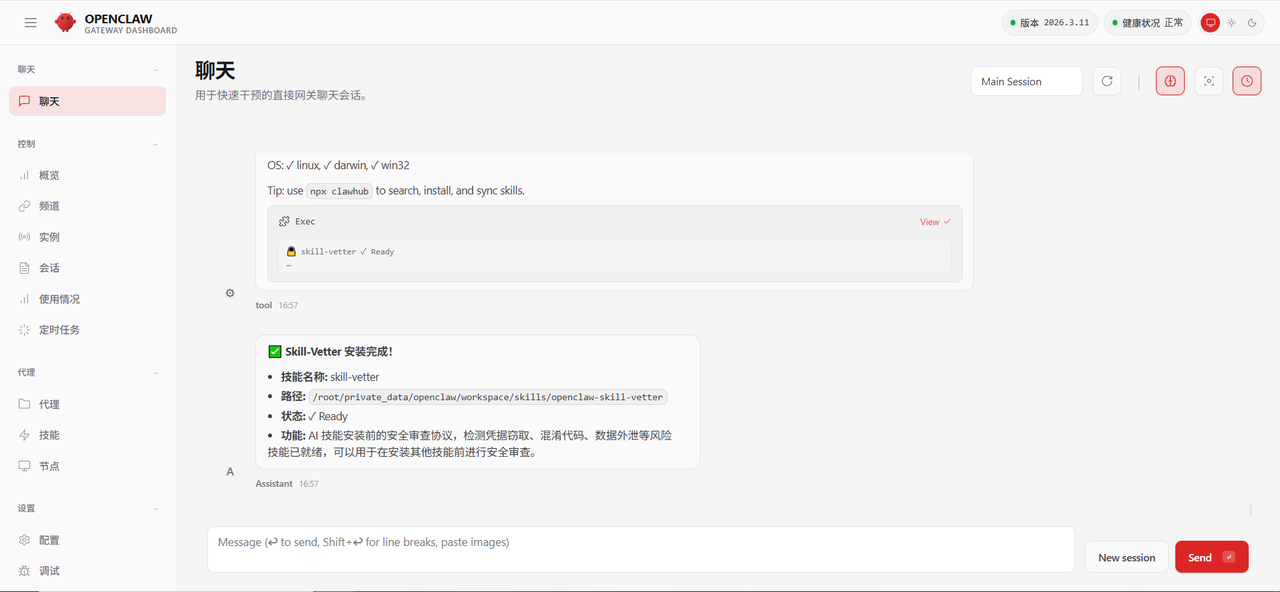Expand the View dropdown in Exec block
Image resolution: width=1280 pixels, height=592 pixels.
click(x=933, y=221)
